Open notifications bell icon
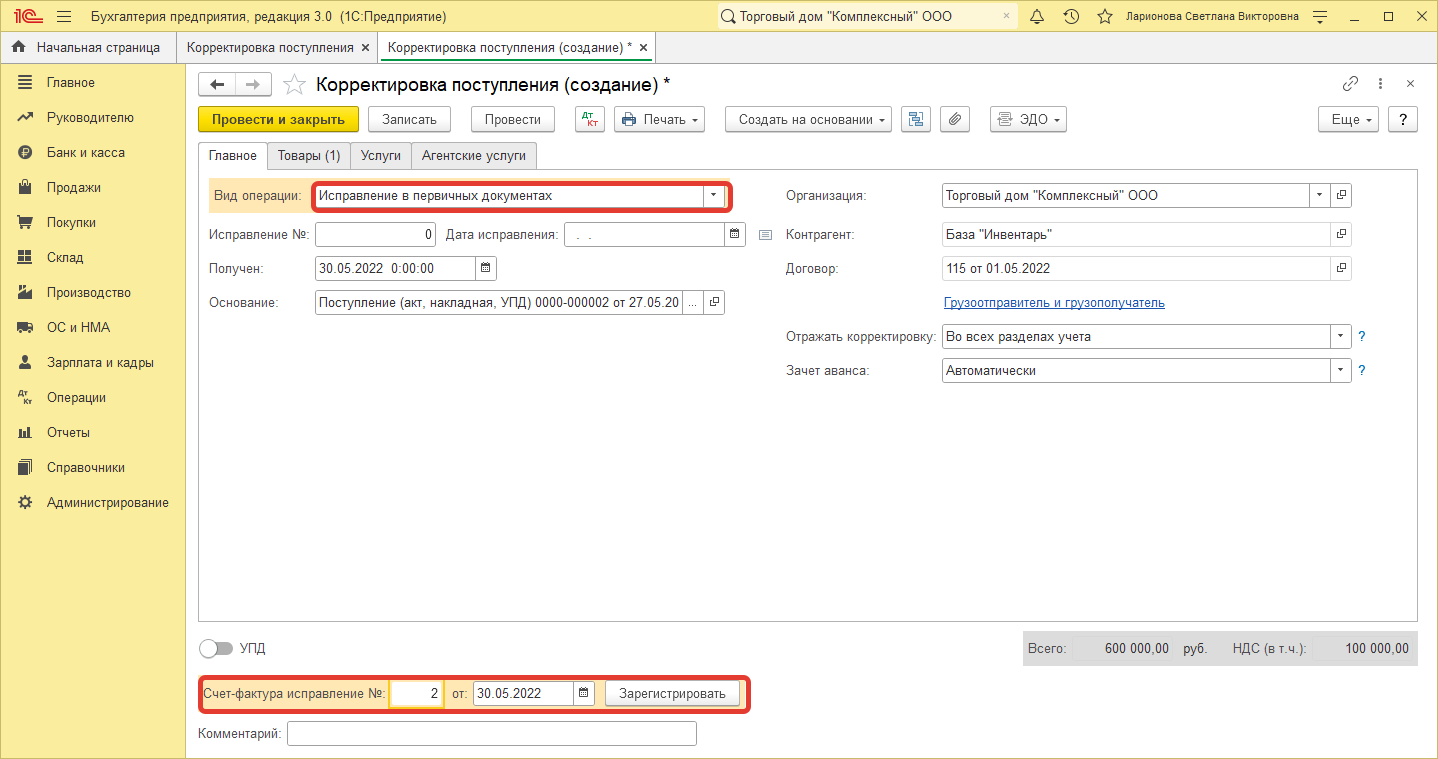Screen dimensions: 1438x759 [1037, 17]
